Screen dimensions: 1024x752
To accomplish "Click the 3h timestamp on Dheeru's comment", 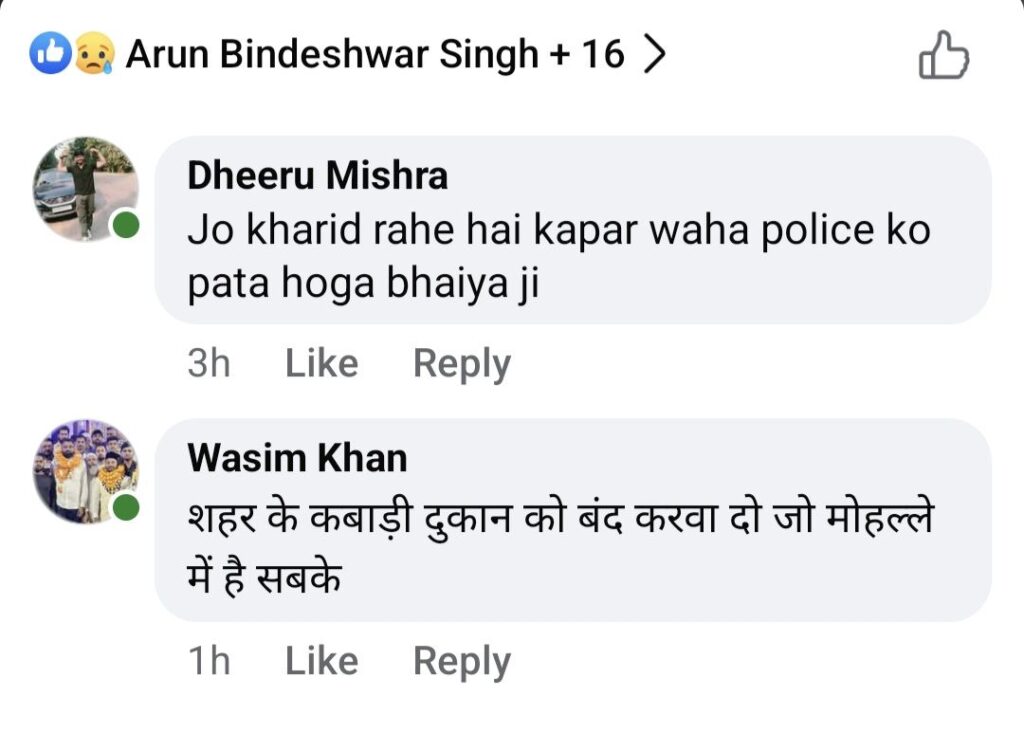I will click(208, 364).
